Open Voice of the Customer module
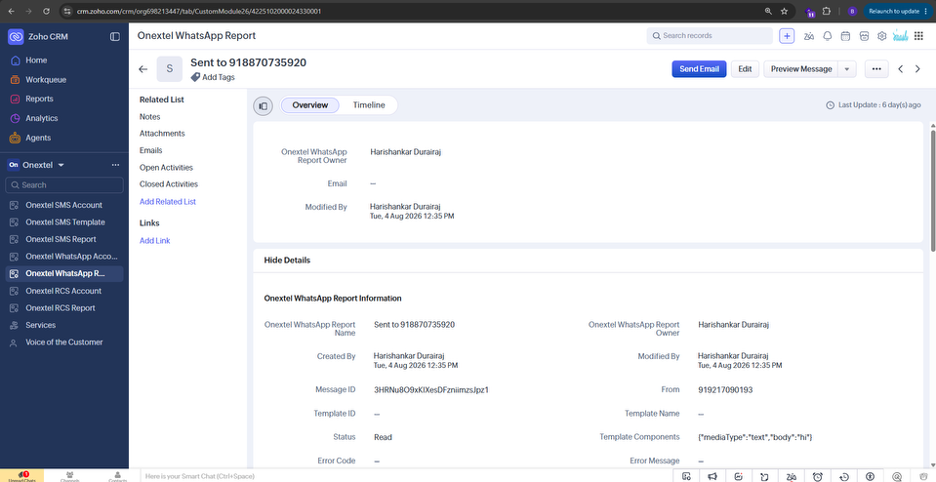936x482 pixels. pyautogui.click(x=64, y=342)
